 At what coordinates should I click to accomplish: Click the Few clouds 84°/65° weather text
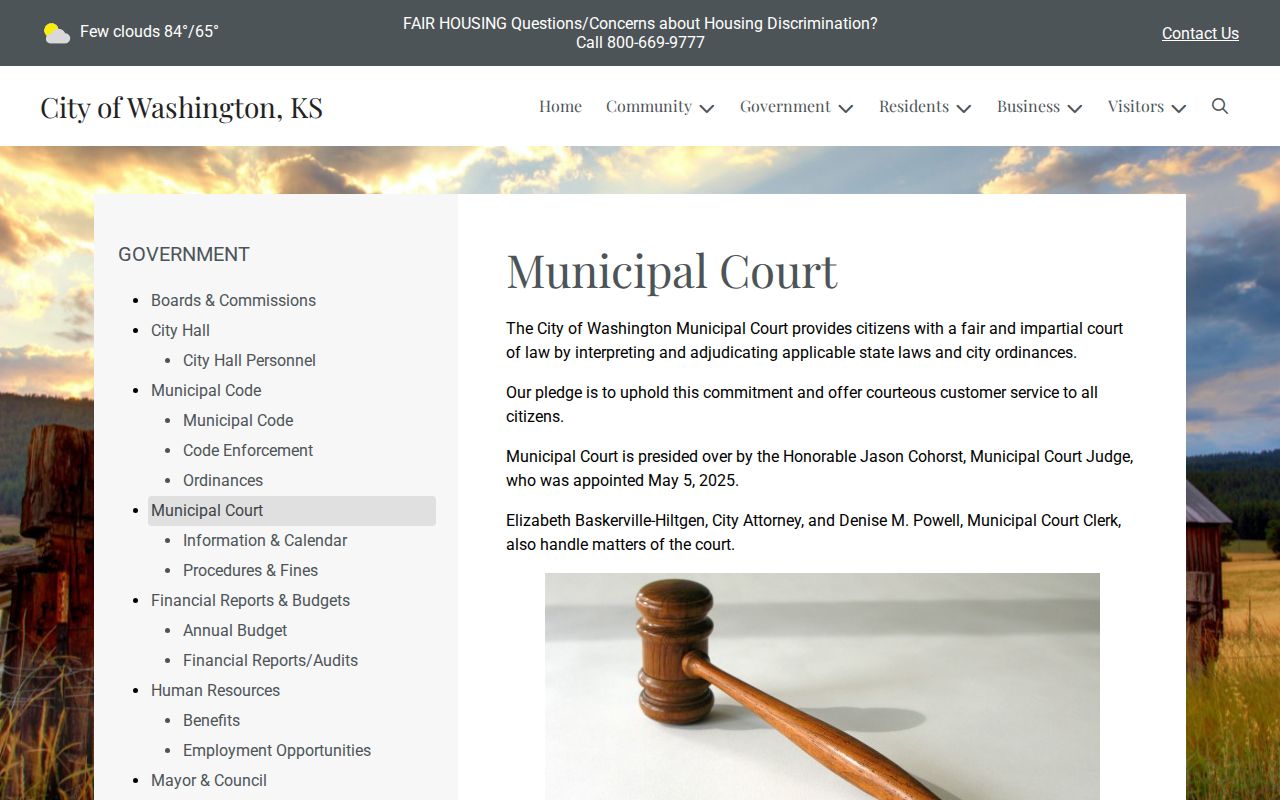point(149,31)
